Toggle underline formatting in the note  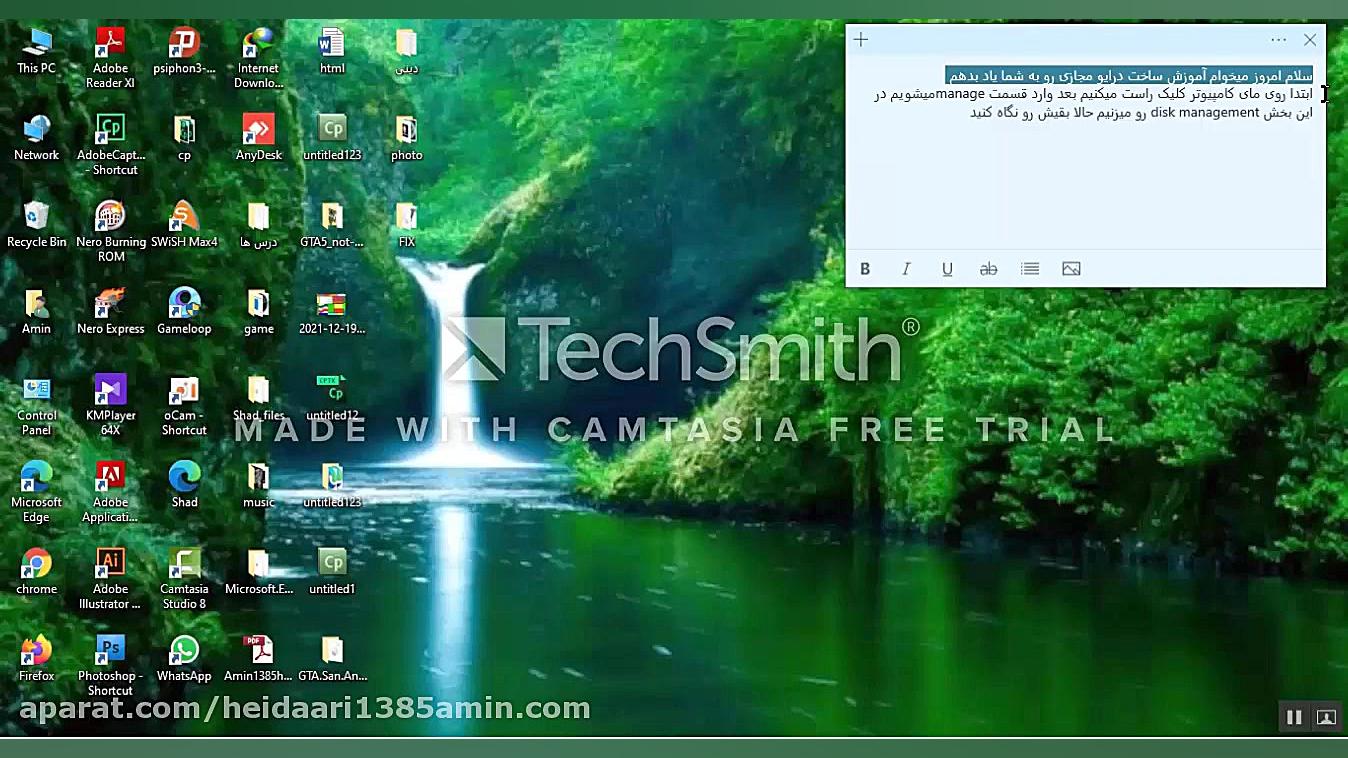(947, 269)
